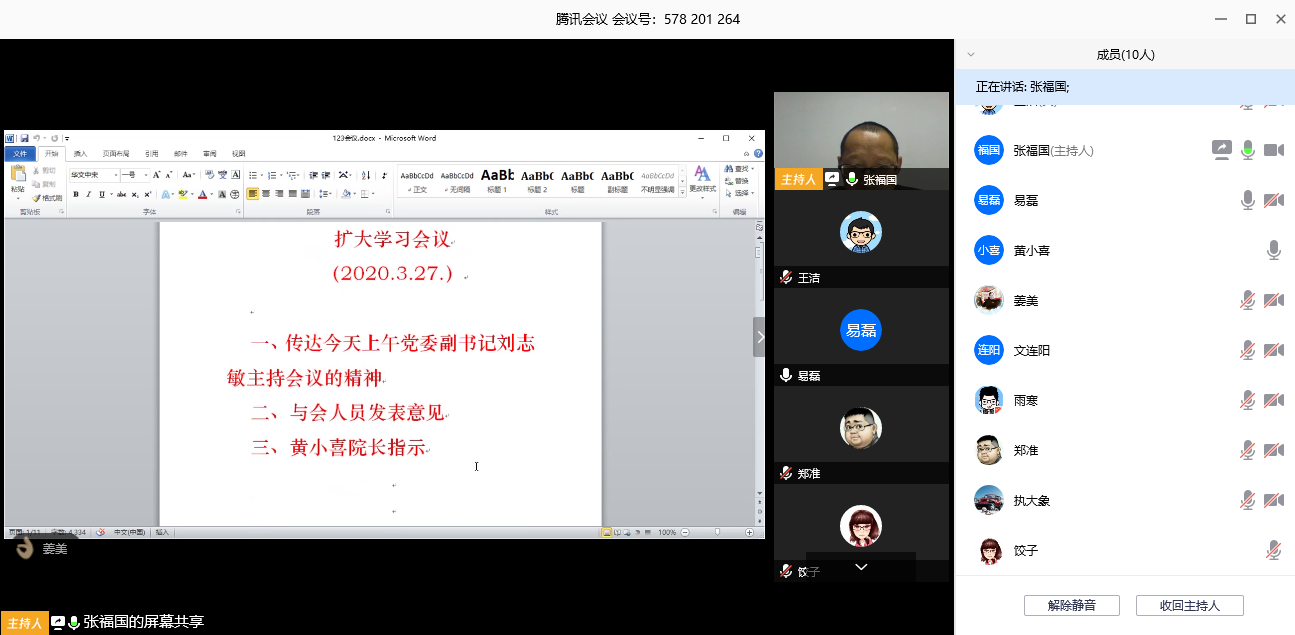Click the font color button in Word

tap(202, 194)
